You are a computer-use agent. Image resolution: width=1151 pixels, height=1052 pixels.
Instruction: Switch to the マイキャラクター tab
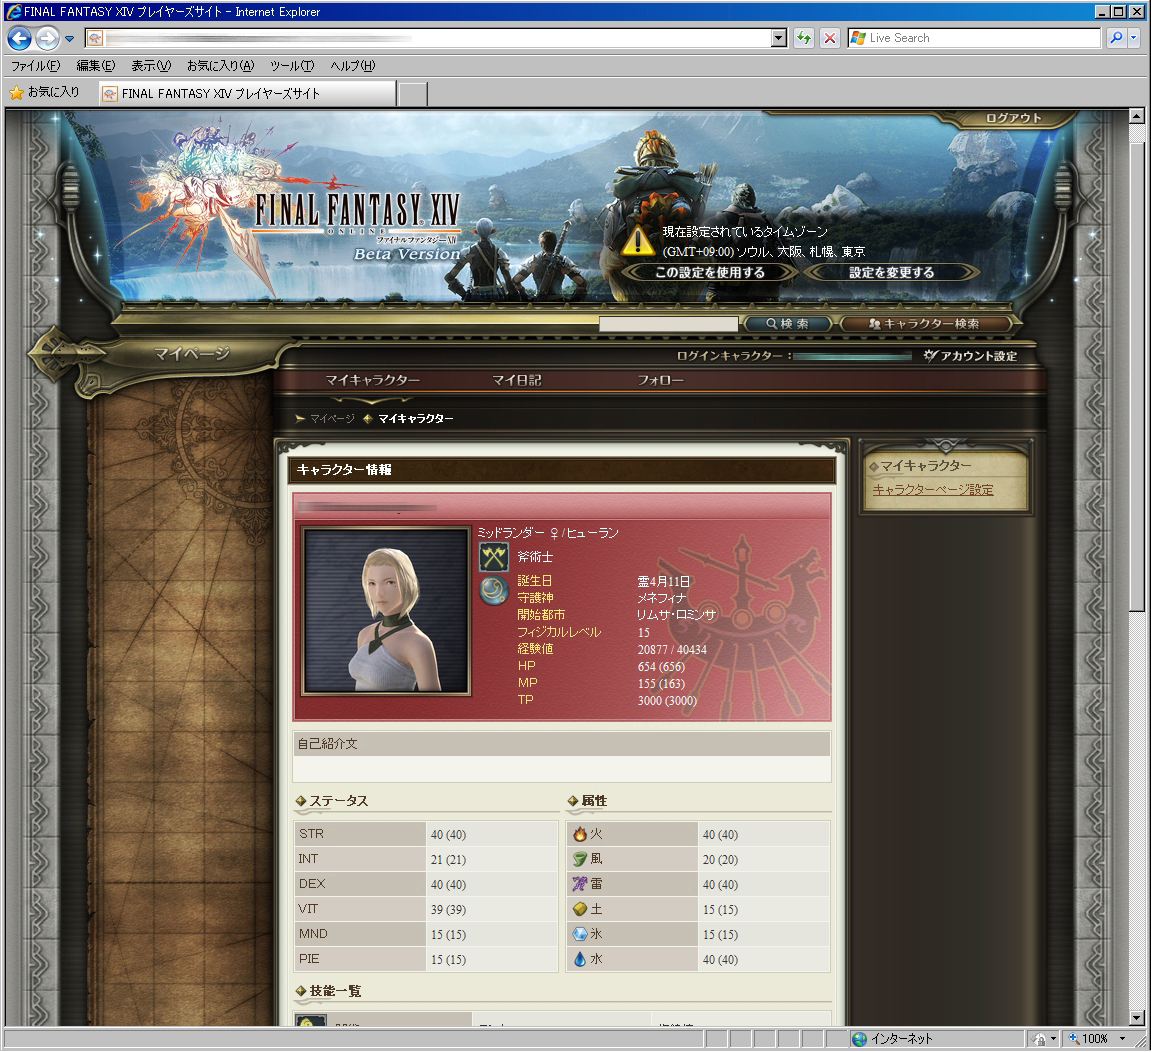373,380
